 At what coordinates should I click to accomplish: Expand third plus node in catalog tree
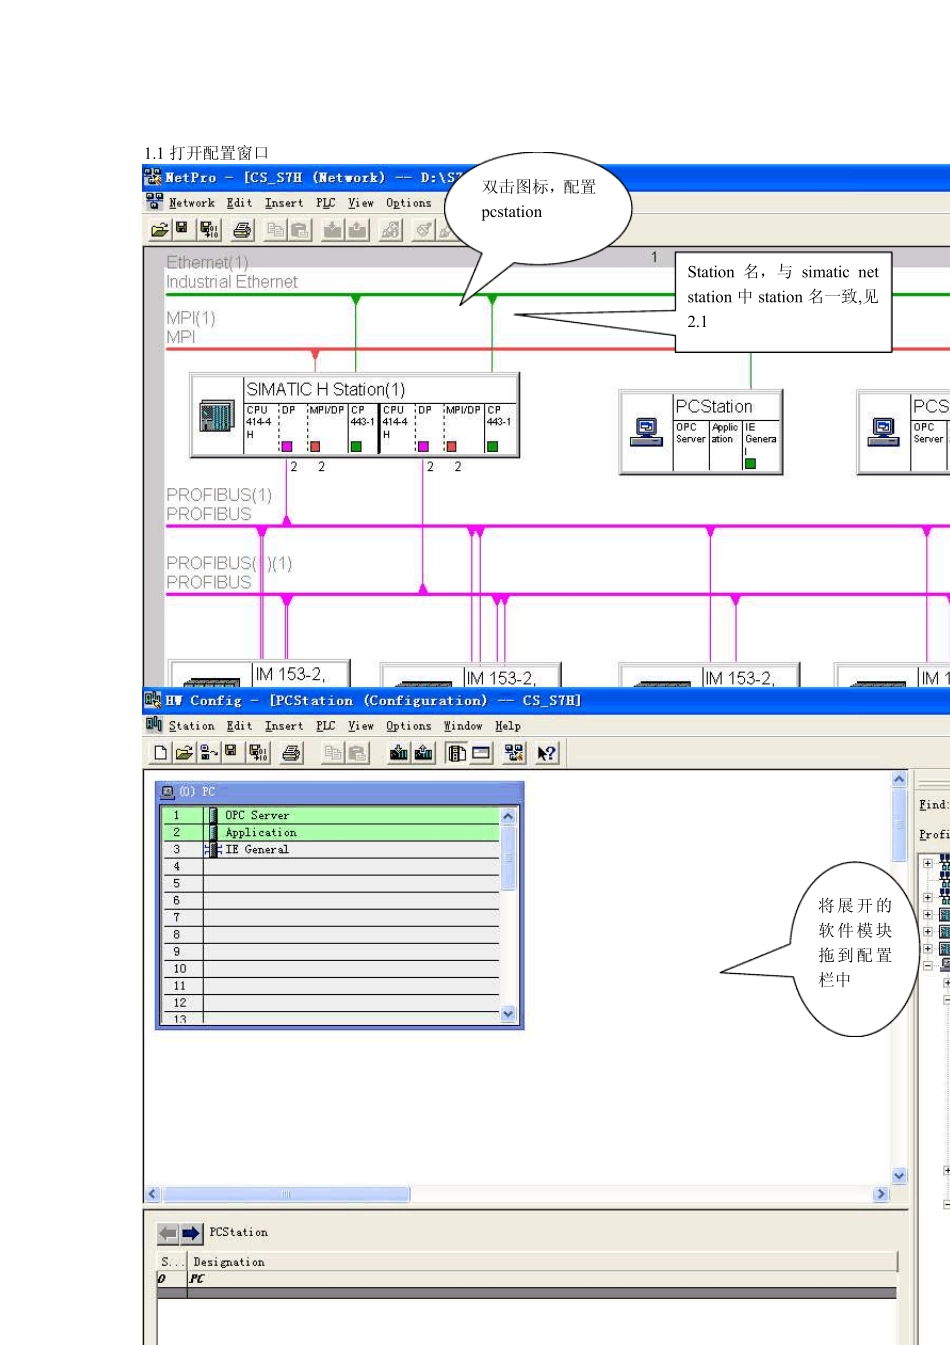click(x=927, y=914)
